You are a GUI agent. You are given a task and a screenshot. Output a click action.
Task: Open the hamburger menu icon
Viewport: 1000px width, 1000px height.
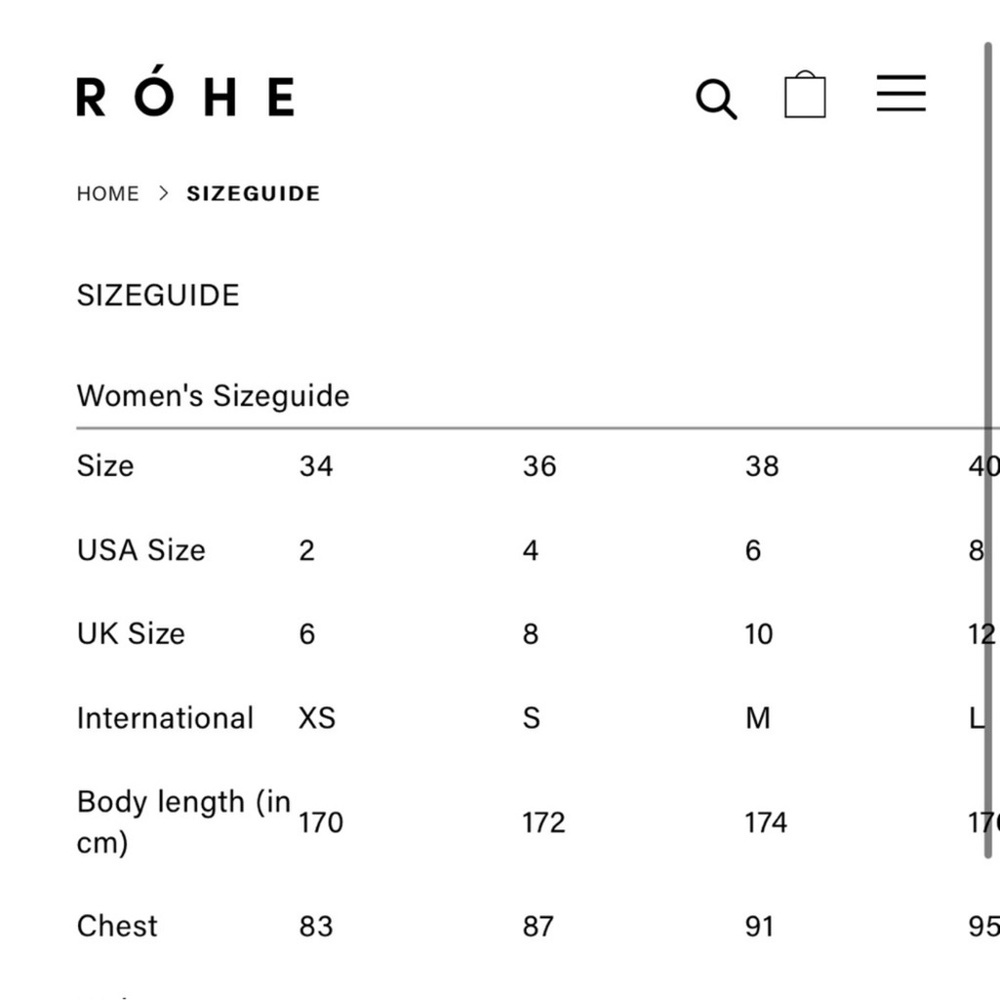[901, 93]
